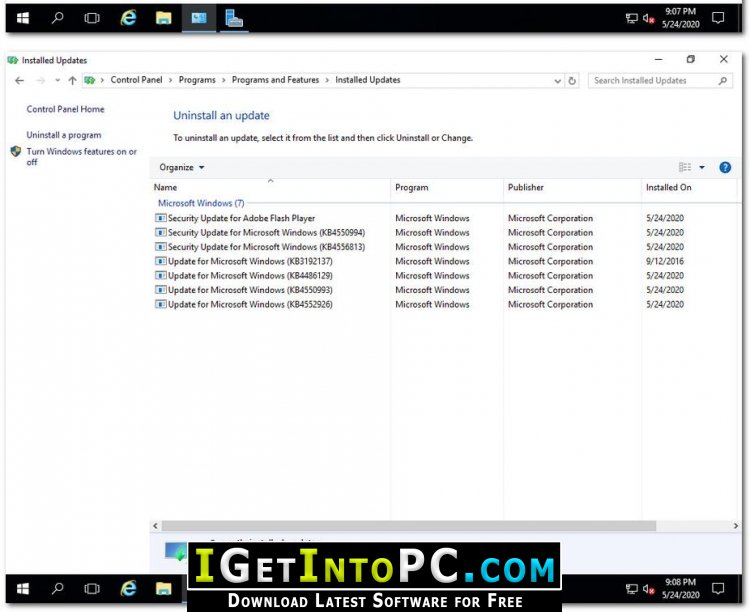
Task: Click Programs breadcrumb
Action: [197, 80]
